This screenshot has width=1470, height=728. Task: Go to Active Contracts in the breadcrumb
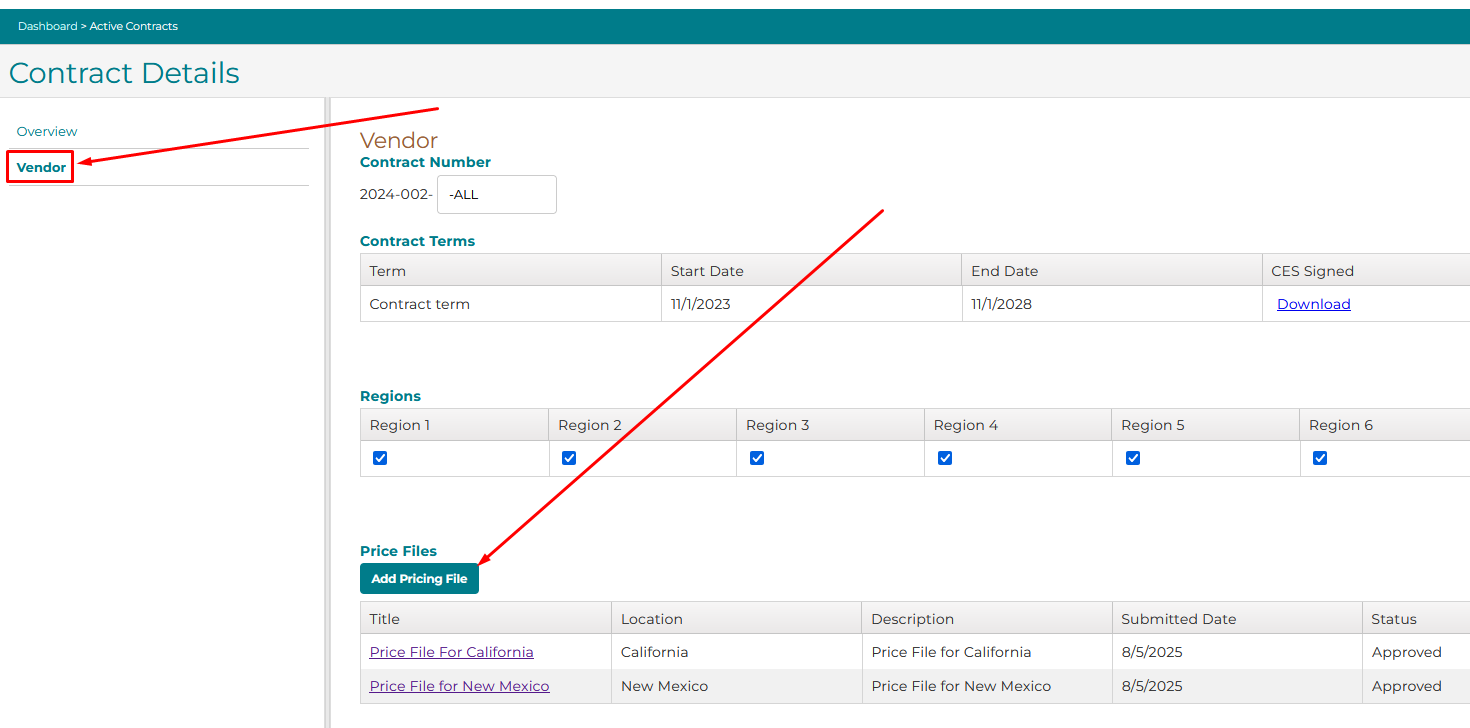pyautogui.click(x=133, y=26)
